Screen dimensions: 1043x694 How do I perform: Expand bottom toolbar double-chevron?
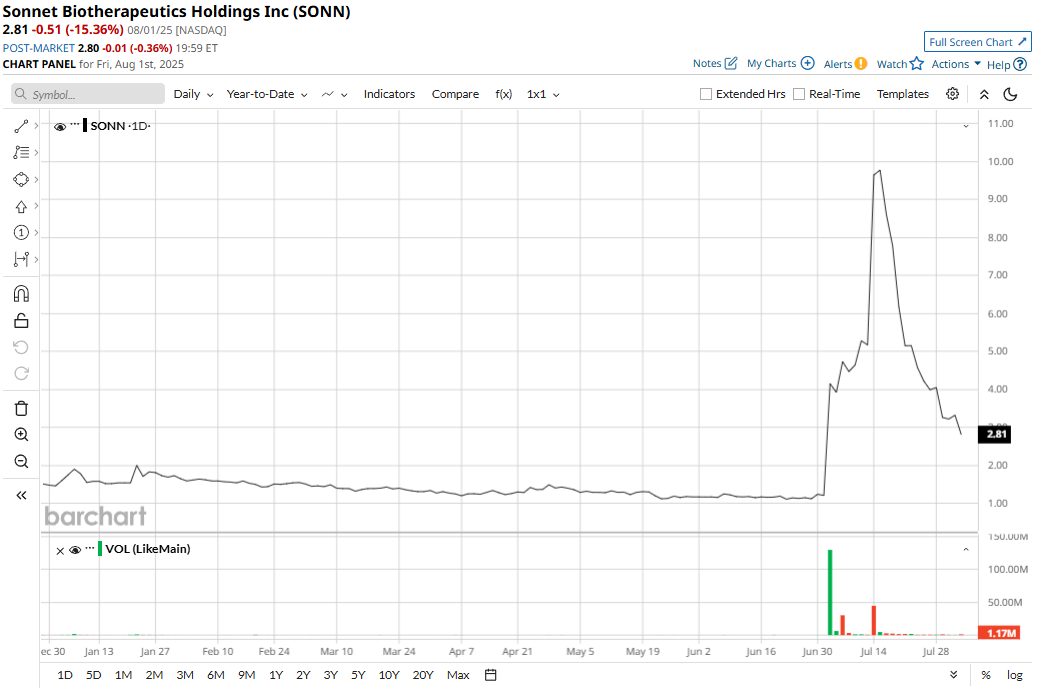[954, 675]
